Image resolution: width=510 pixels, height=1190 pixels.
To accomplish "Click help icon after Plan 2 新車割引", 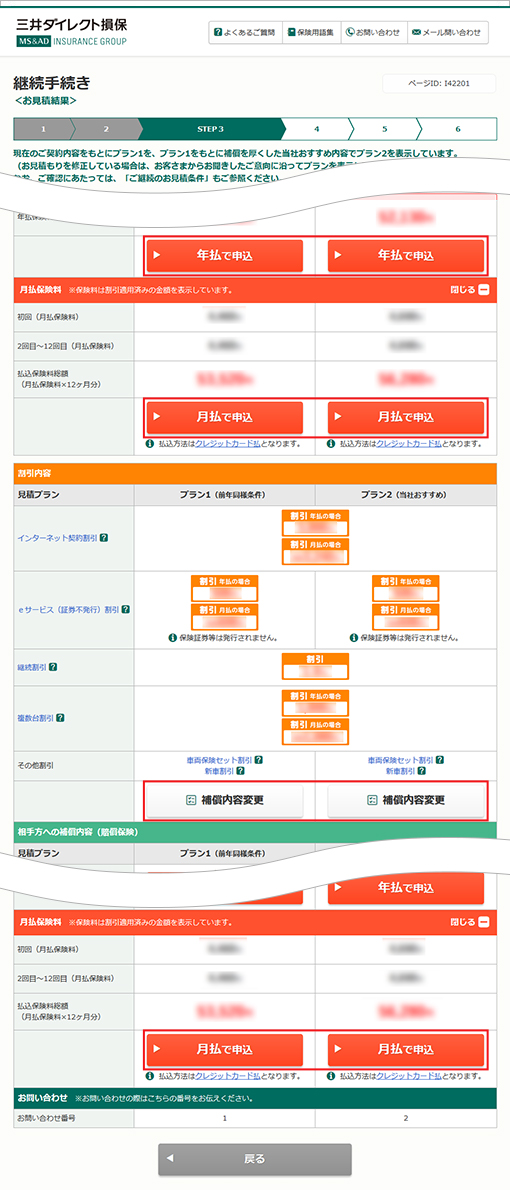I will (422, 770).
